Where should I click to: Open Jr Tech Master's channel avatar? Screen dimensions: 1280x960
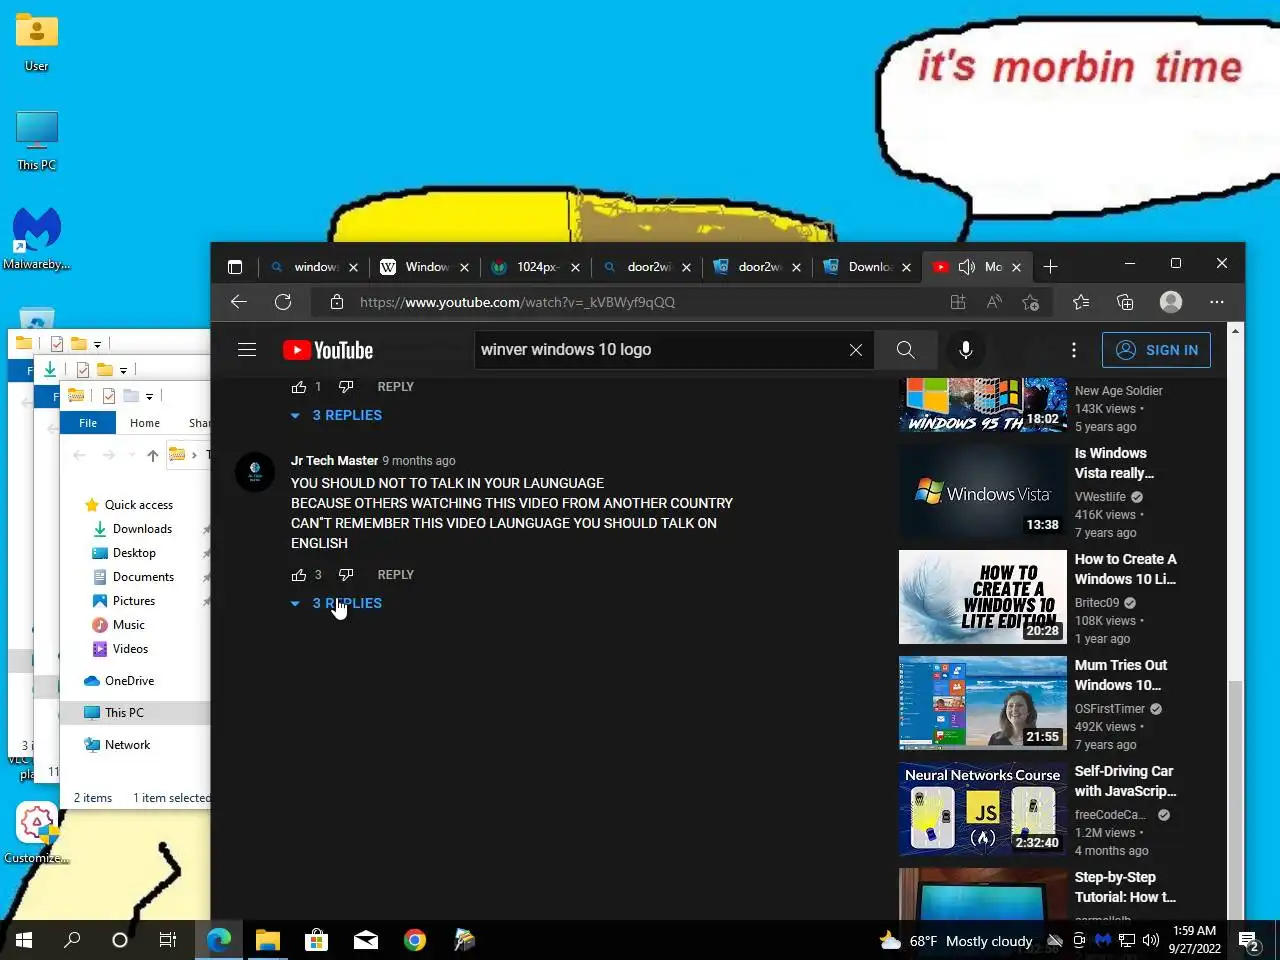tap(255, 472)
